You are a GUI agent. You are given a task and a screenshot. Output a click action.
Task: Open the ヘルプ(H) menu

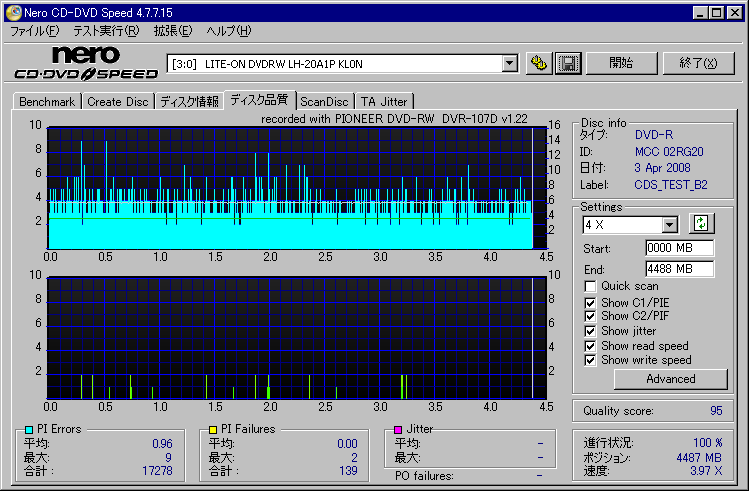coord(228,31)
